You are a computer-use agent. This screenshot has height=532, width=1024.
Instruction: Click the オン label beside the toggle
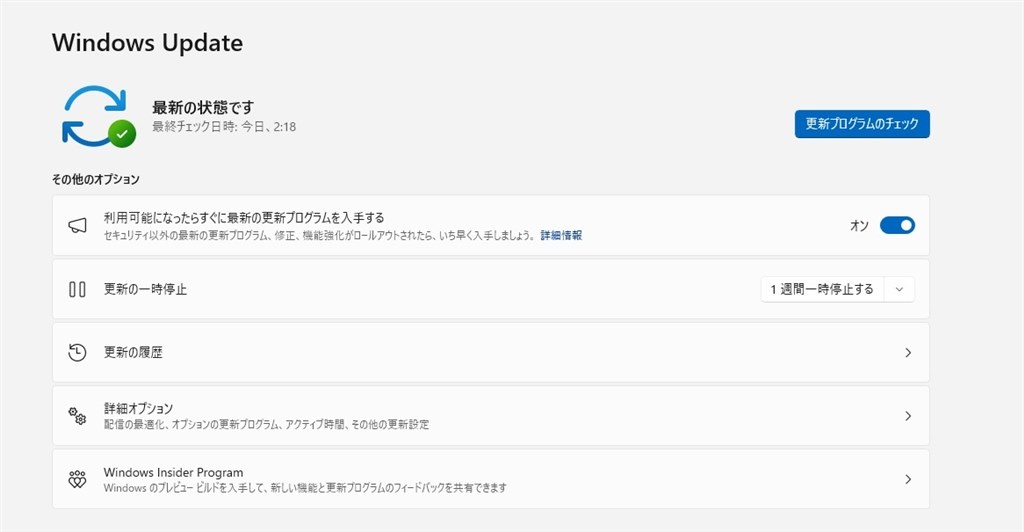859,226
